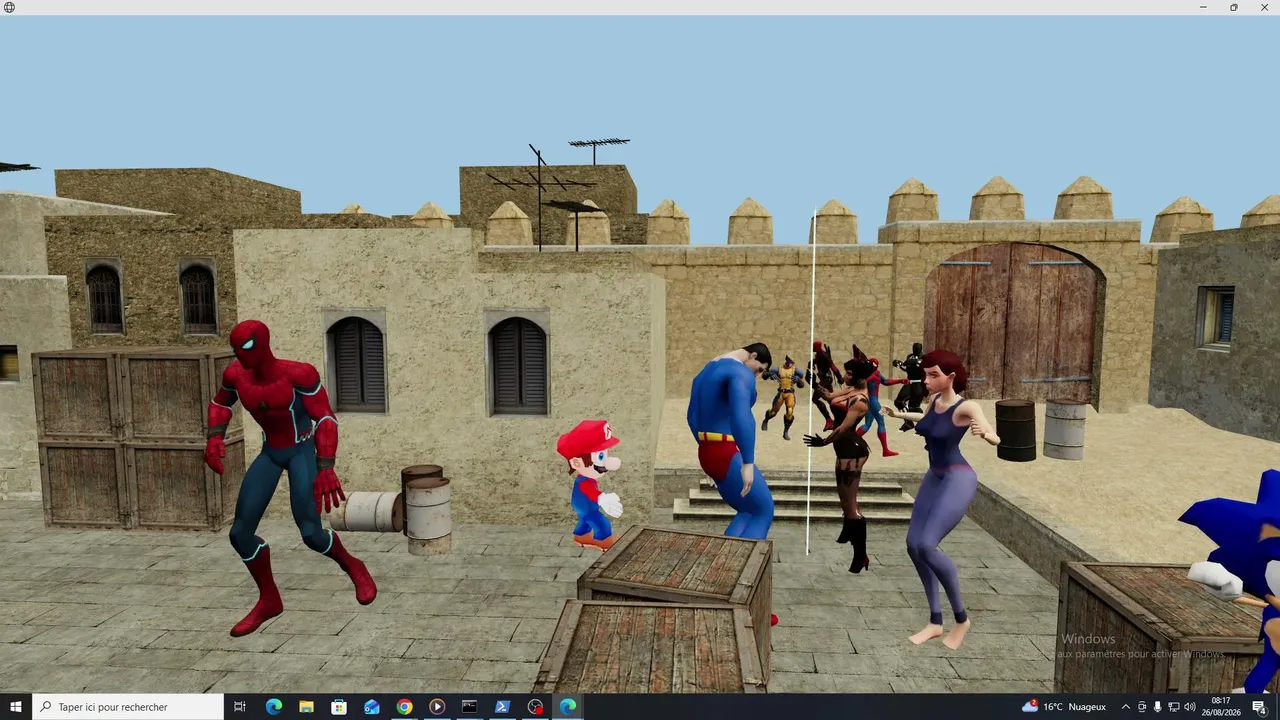Open the notification center with 4 notifications
The image size is (1280, 720).
tap(1259, 707)
